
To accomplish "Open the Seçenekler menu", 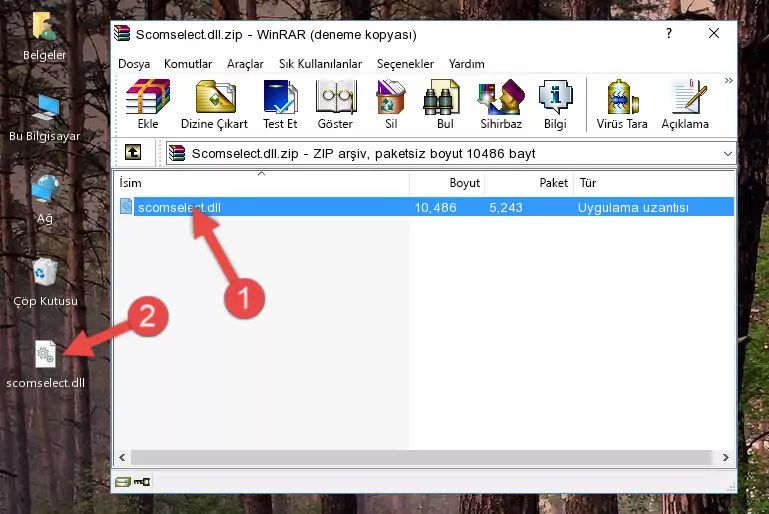I will click(405, 64).
